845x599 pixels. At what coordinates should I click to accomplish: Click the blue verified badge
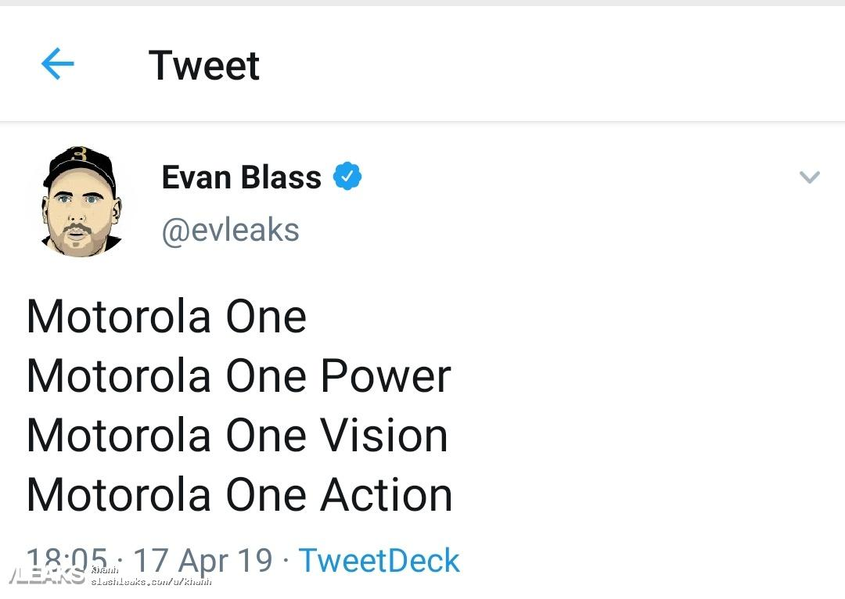[x=347, y=178]
